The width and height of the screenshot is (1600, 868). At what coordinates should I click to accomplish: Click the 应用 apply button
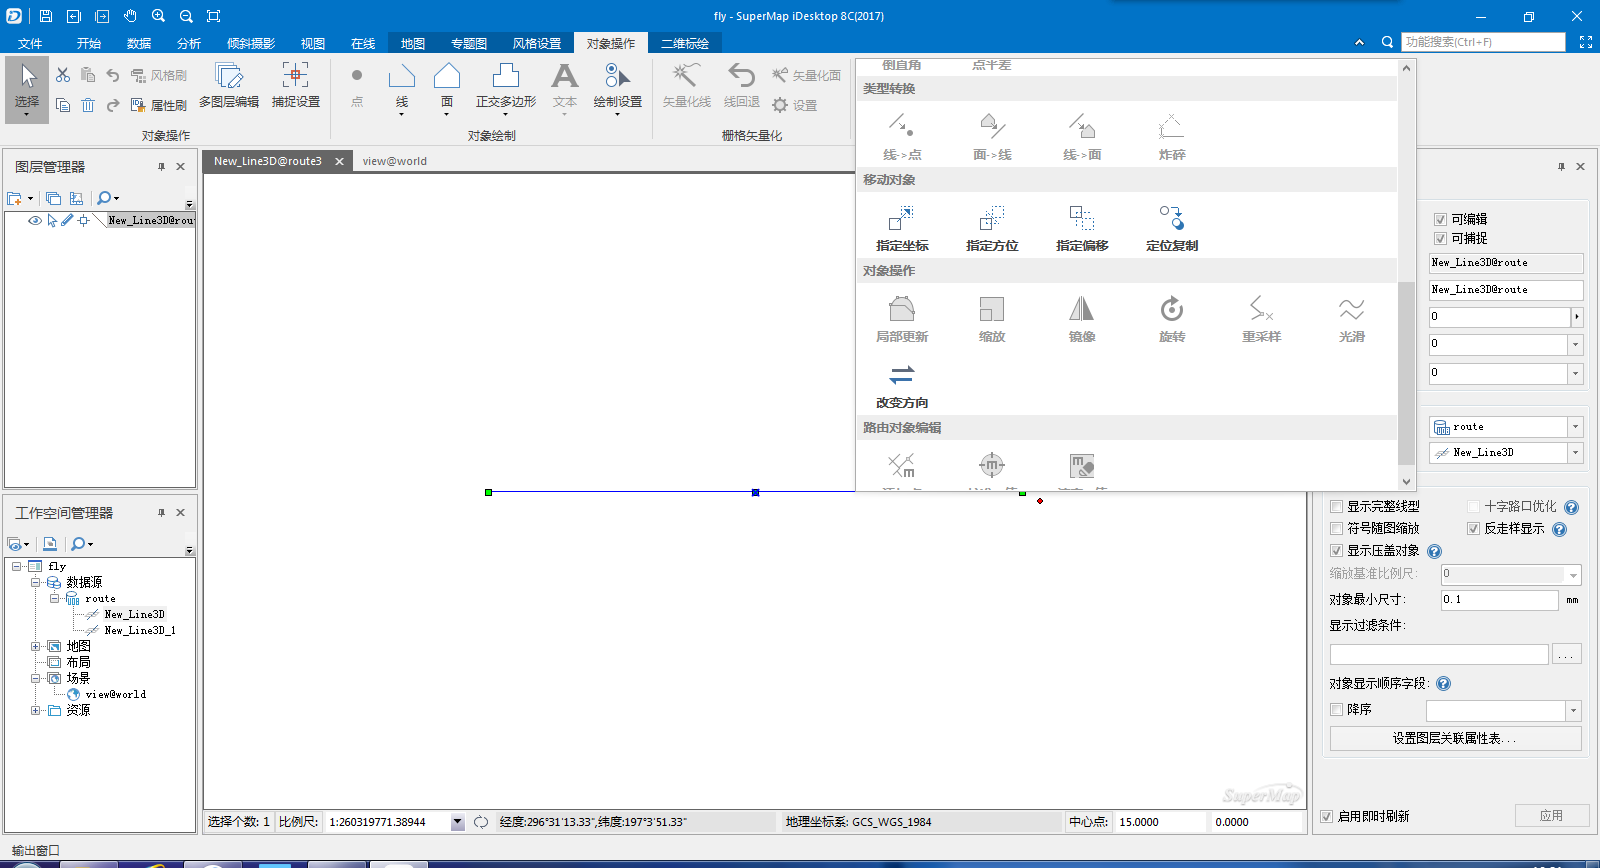point(1552,815)
